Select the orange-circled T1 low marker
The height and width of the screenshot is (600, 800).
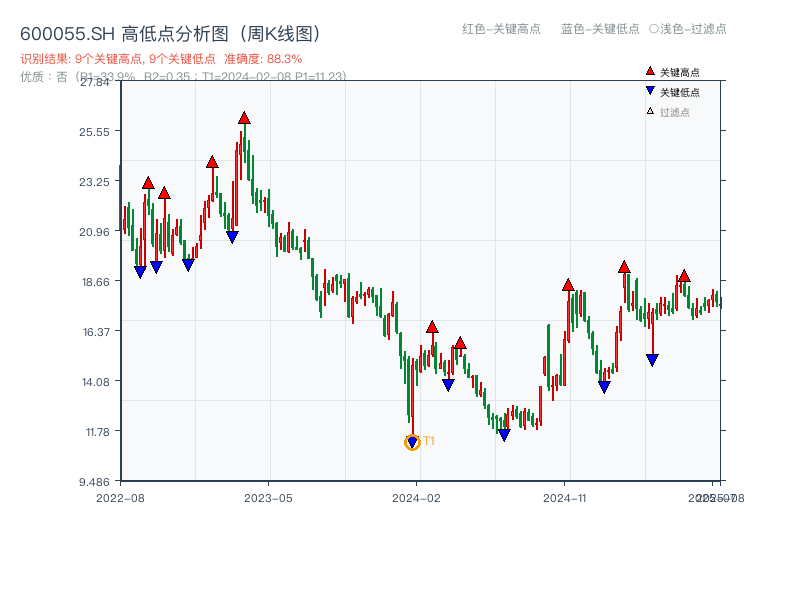[x=412, y=442]
